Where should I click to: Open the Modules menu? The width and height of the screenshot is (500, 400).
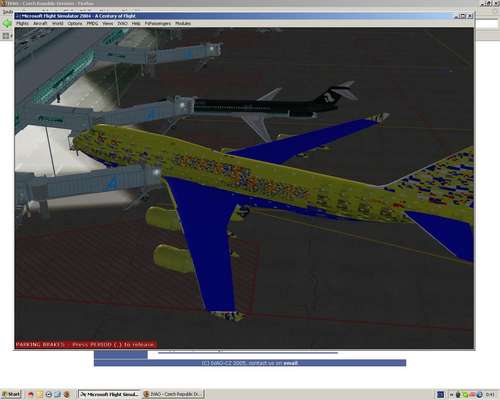(x=183, y=23)
